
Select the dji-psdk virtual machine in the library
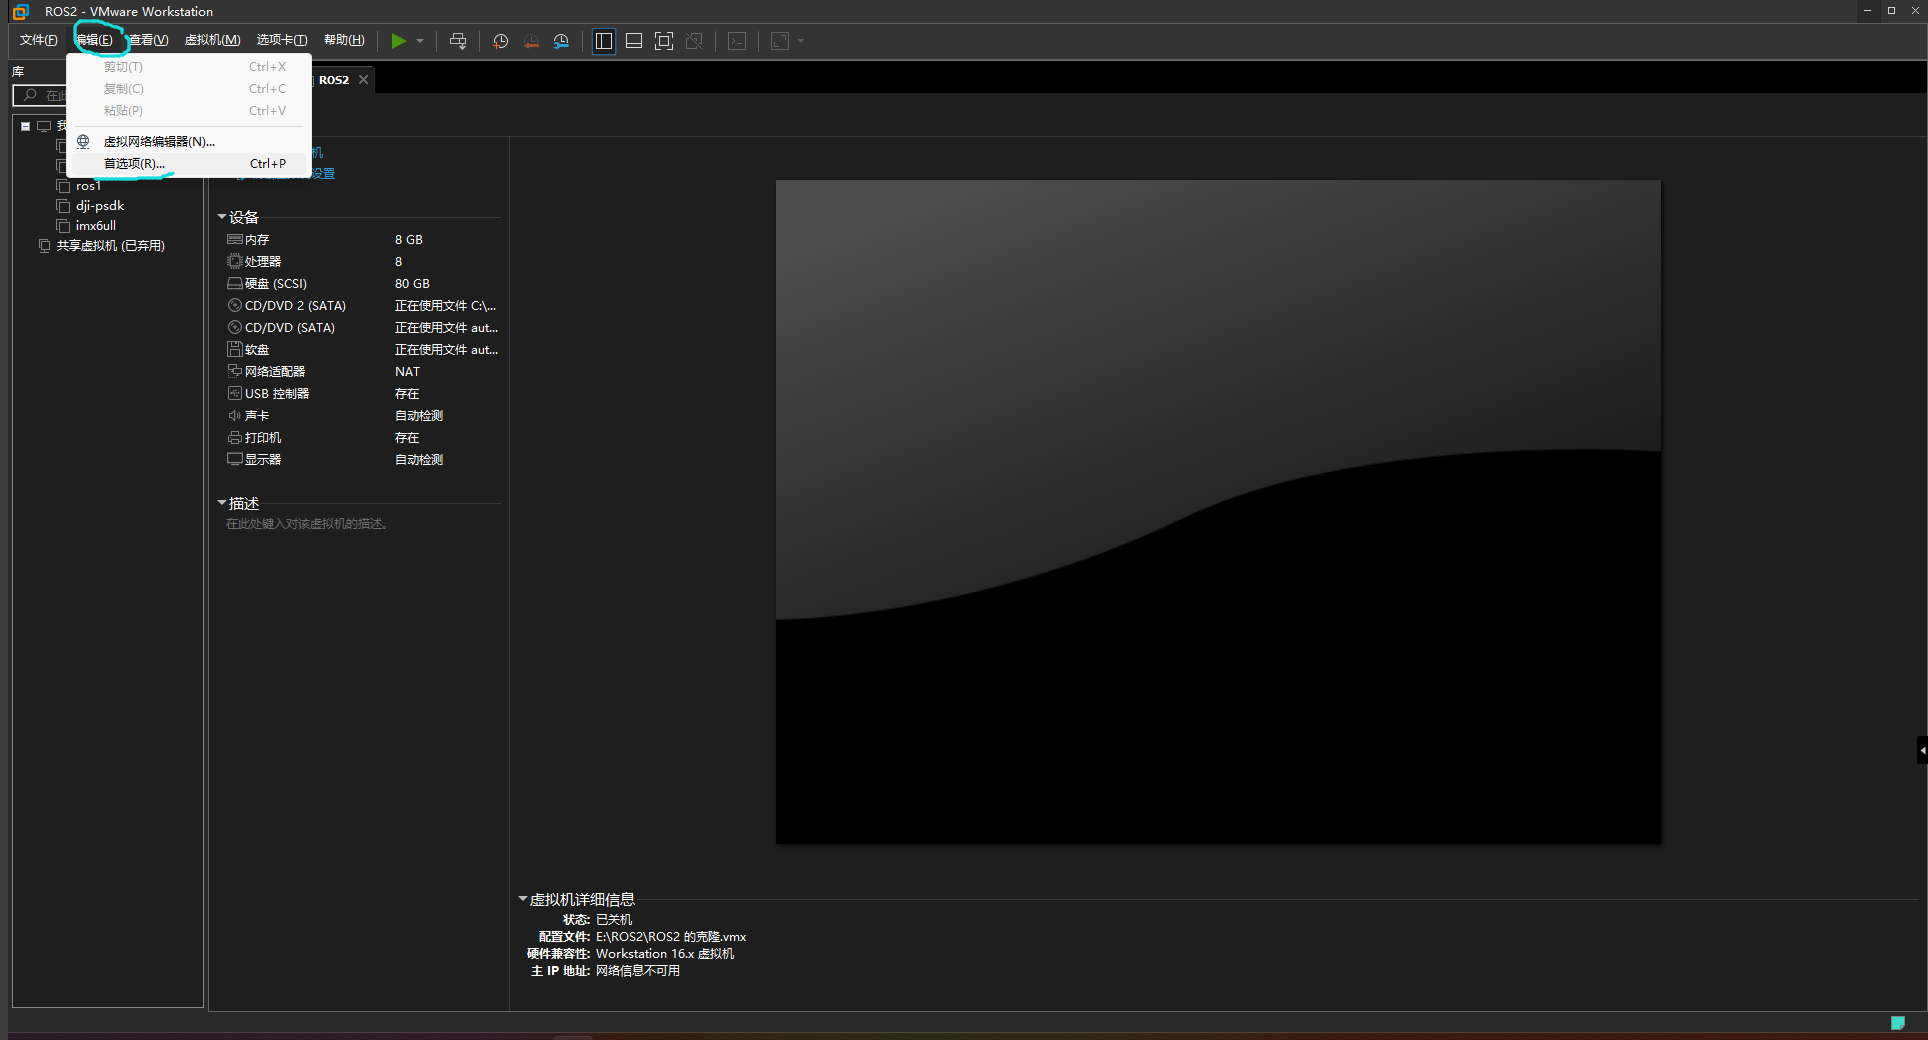coord(100,206)
